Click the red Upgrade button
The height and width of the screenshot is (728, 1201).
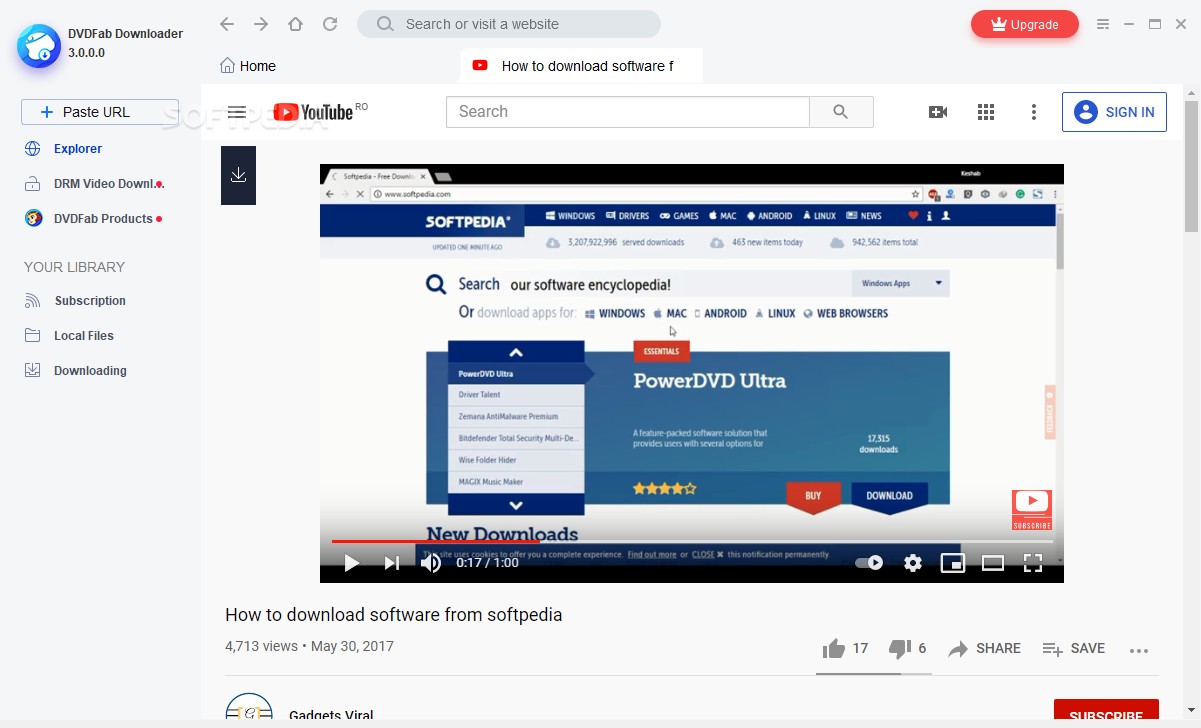(1025, 24)
